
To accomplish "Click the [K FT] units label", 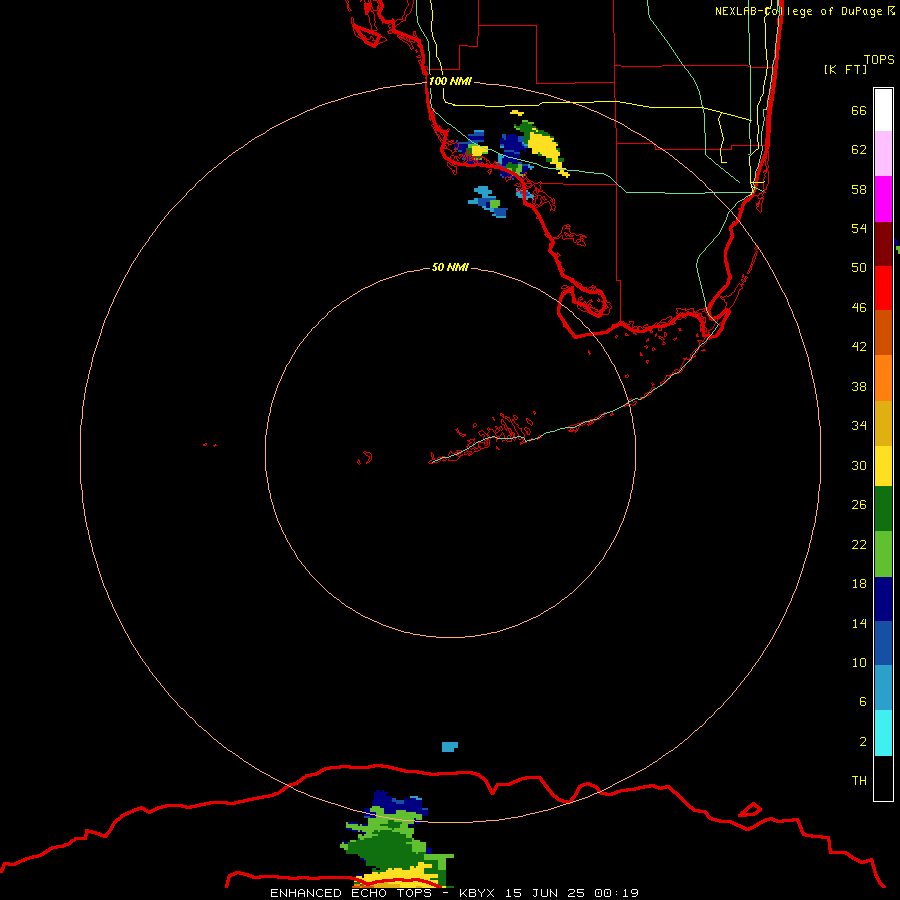I will 845,69.
